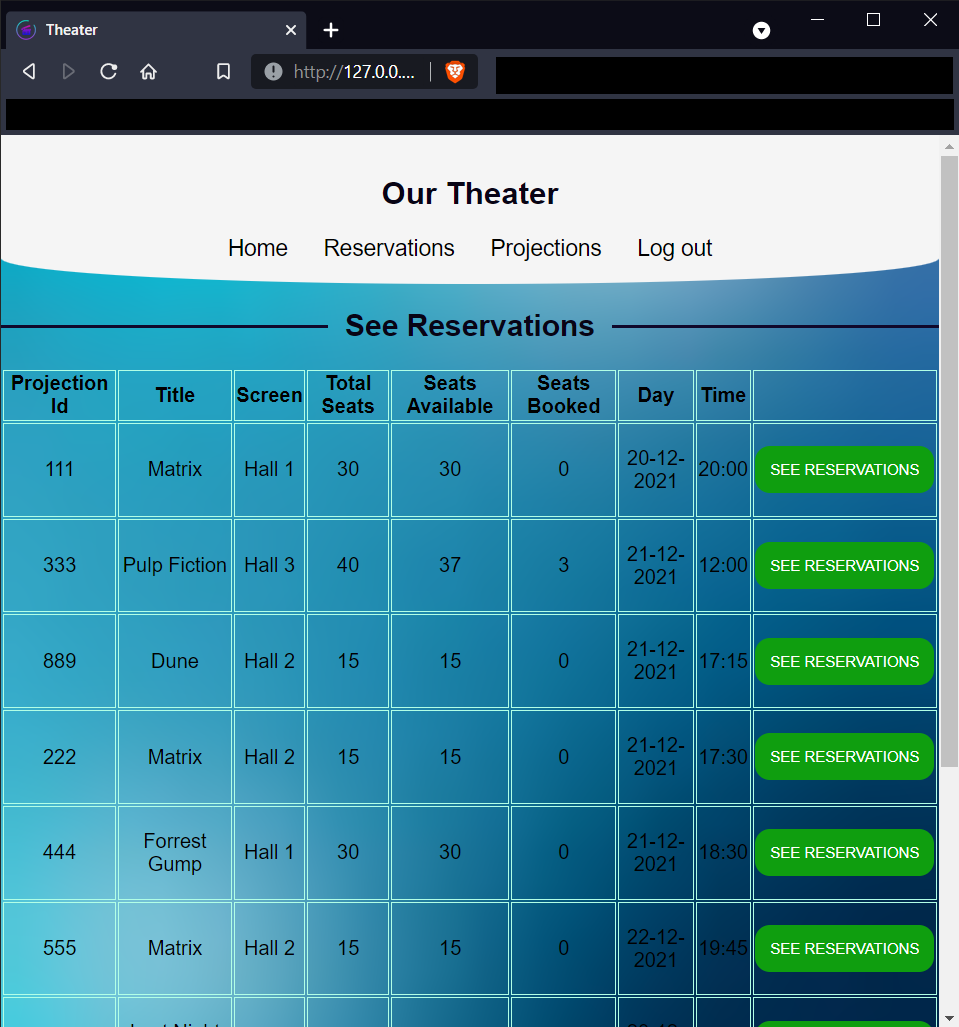Open Brave Shields lion icon
Image resolution: width=959 pixels, height=1027 pixels.
click(455, 71)
